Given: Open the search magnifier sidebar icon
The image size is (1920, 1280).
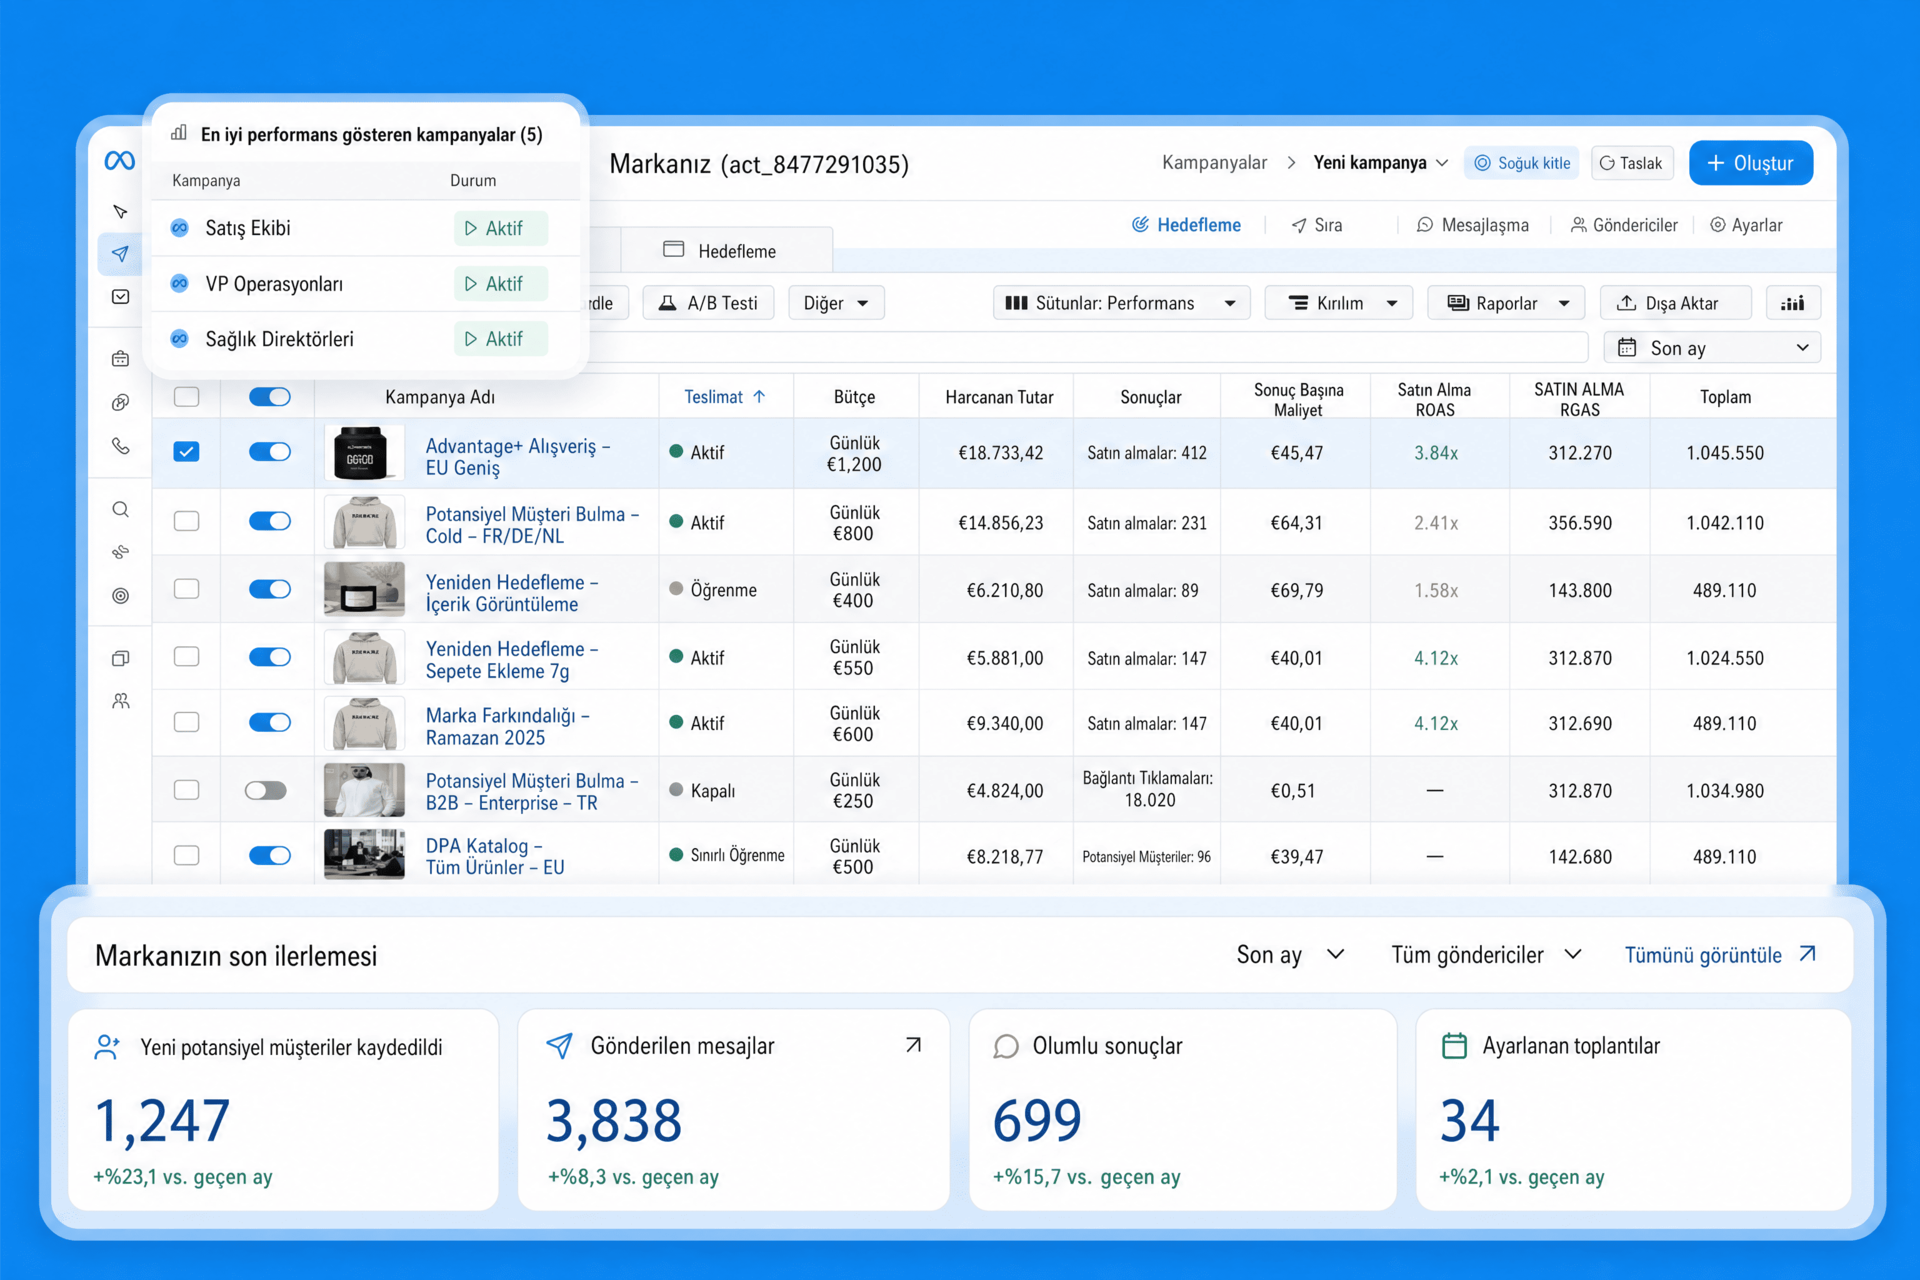Looking at the screenshot, I should point(120,510).
